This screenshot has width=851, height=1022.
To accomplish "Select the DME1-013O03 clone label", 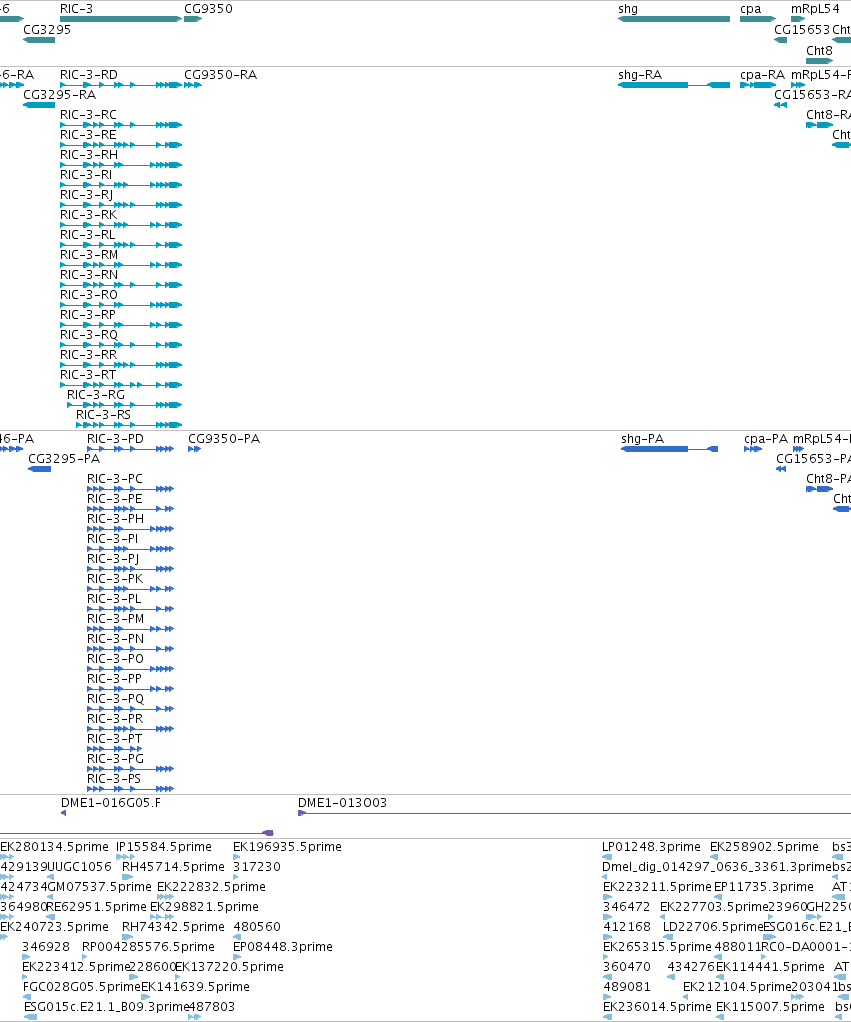I will coord(342,803).
